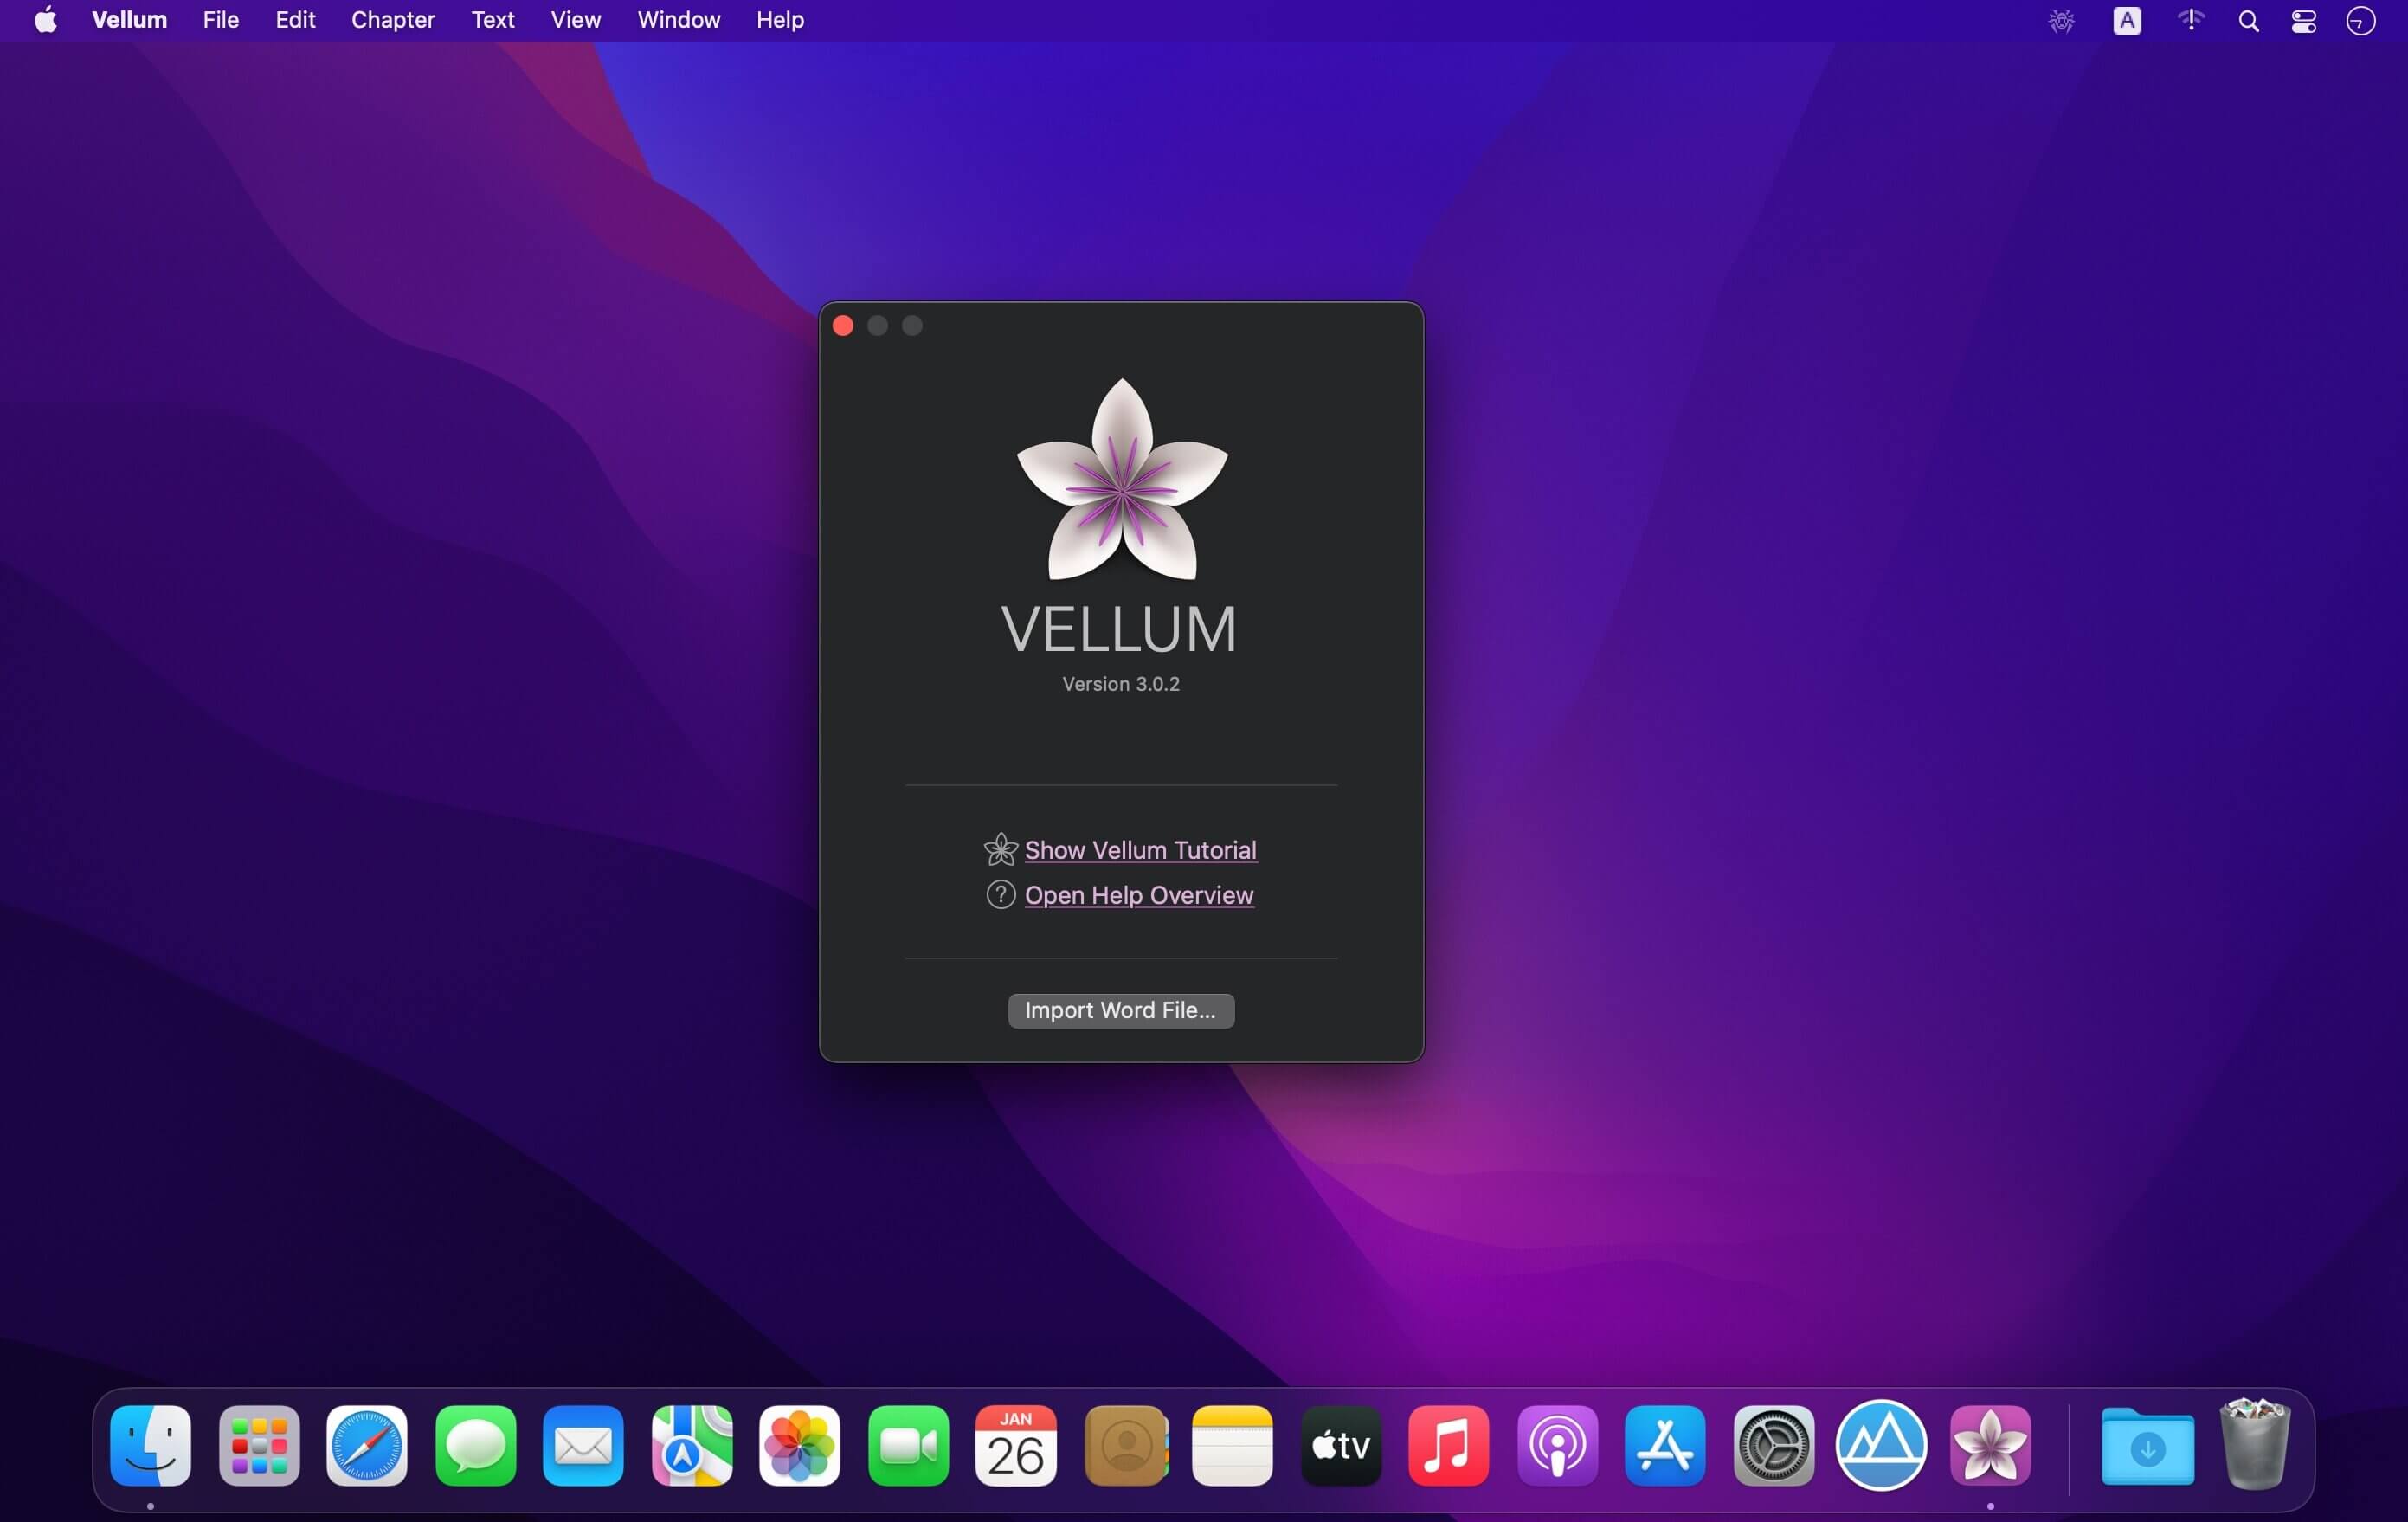Click the keyboard input source 'A' icon

tap(2127, 20)
